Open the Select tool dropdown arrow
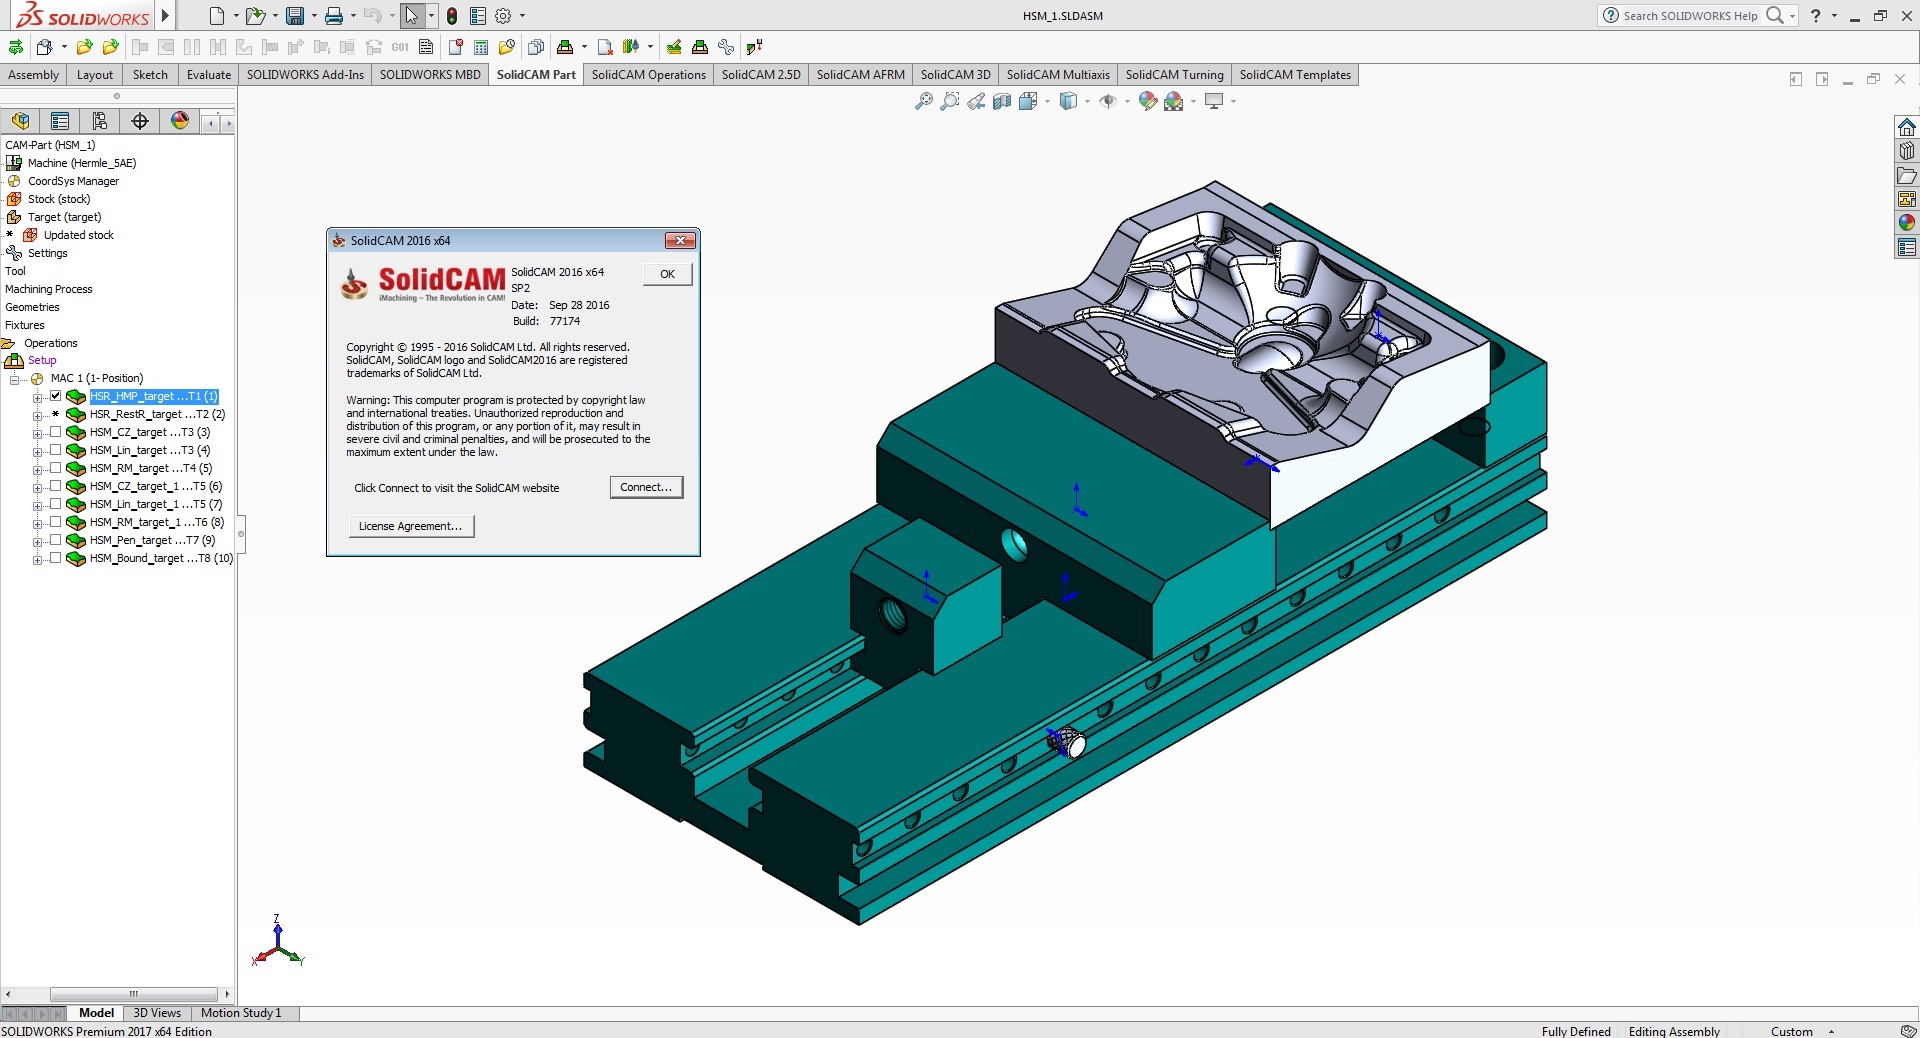 (x=431, y=16)
